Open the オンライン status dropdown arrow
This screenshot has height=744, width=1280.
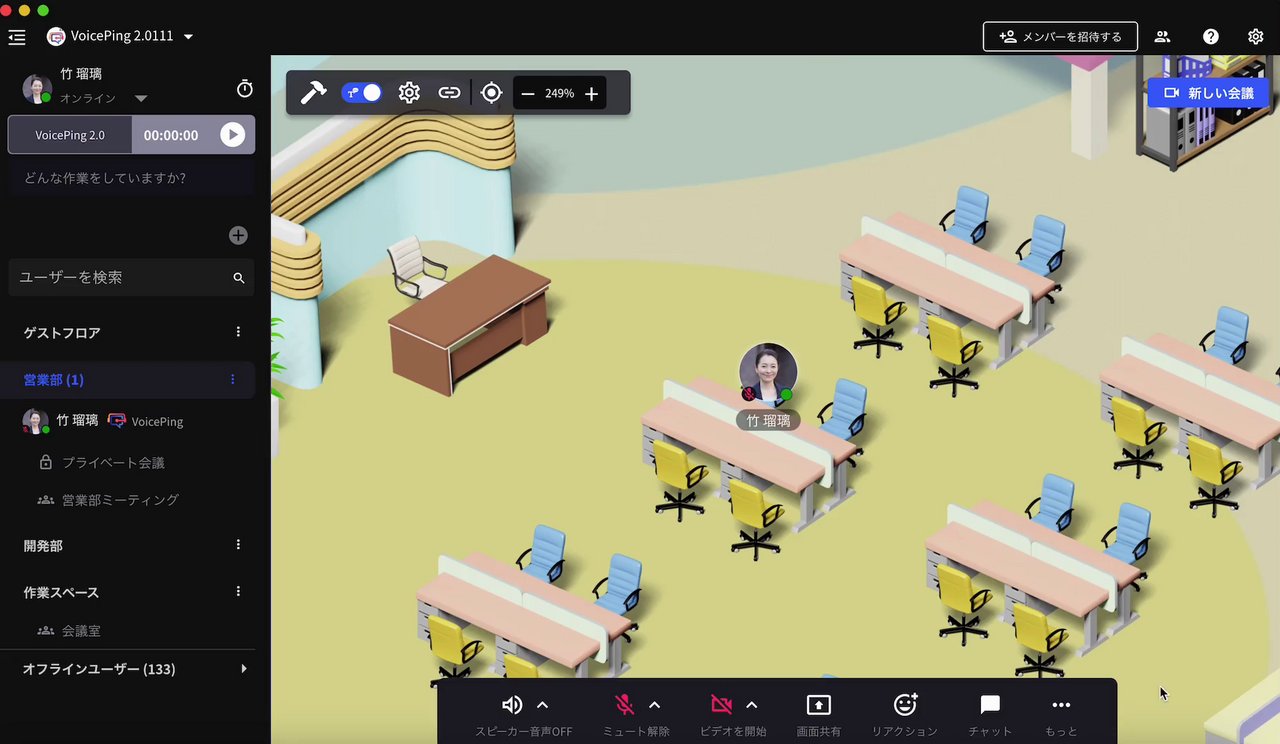pos(141,98)
